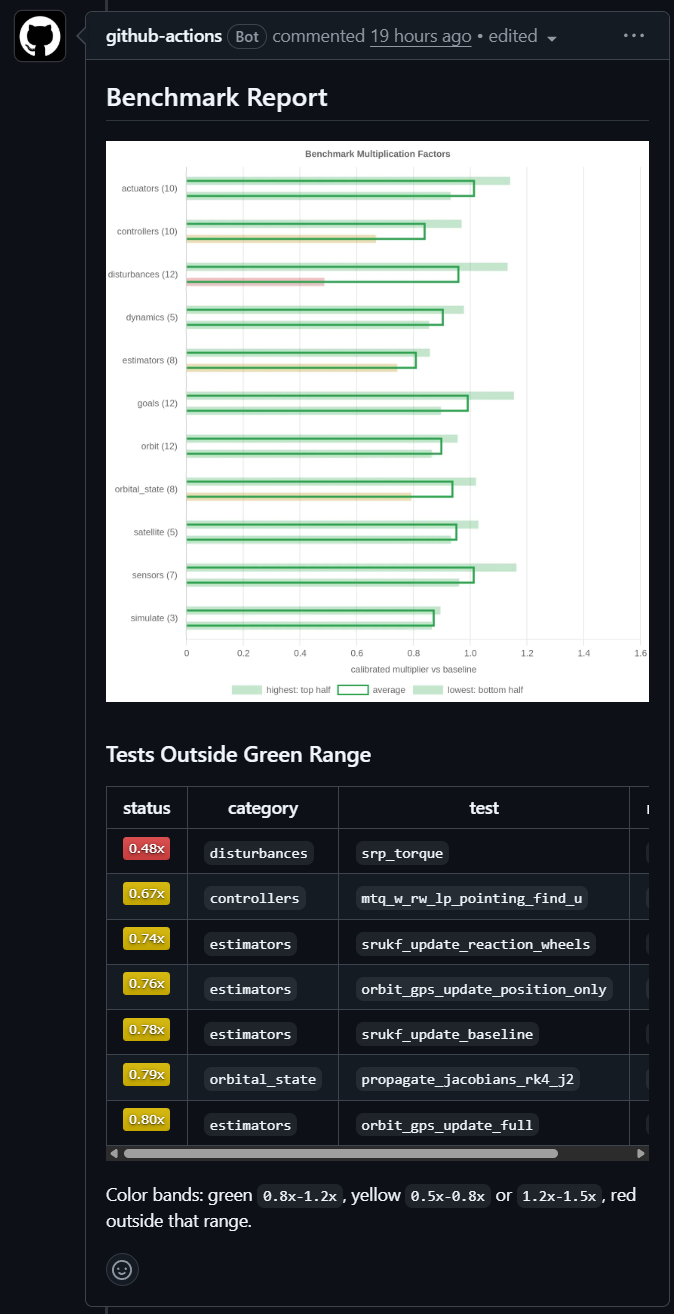Click the orbit_gps_update_full test cell
Screen dimensions: 674x1314
coord(484,1124)
